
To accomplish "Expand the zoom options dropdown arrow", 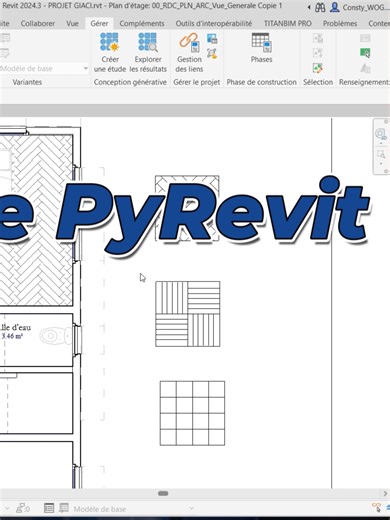I will click(x=381, y=164).
